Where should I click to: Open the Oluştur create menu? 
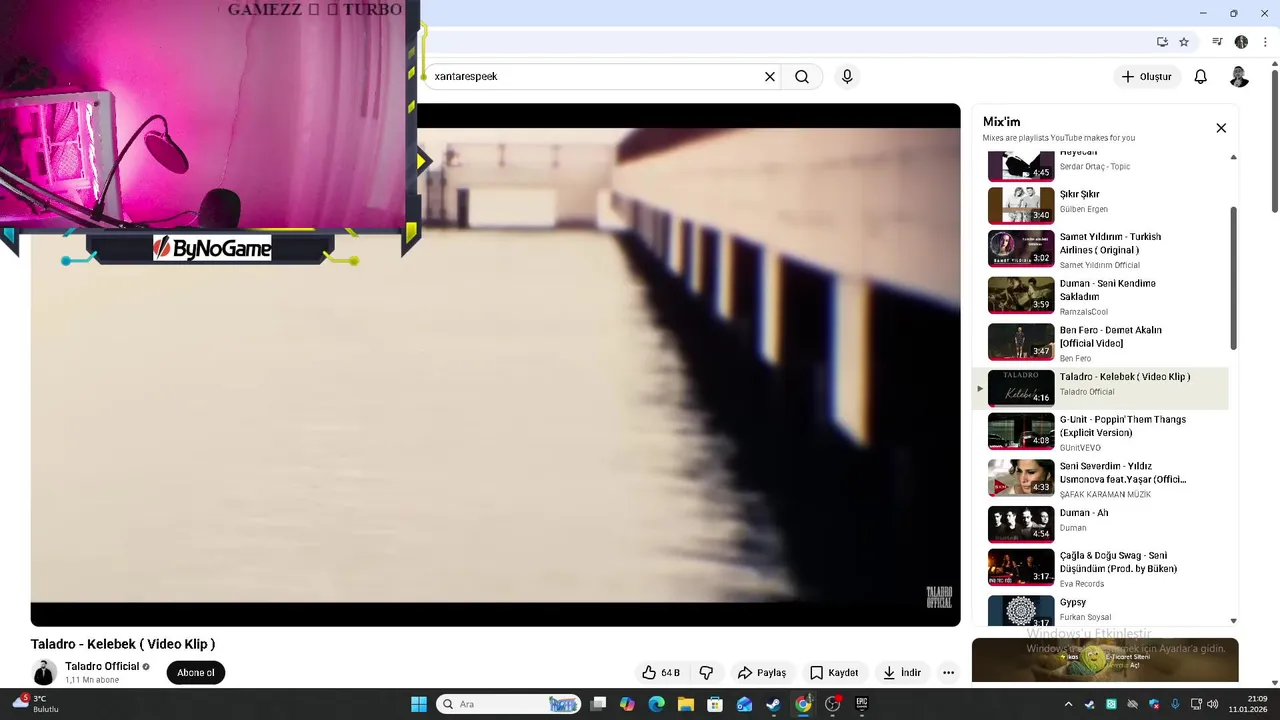[x=1146, y=77]
